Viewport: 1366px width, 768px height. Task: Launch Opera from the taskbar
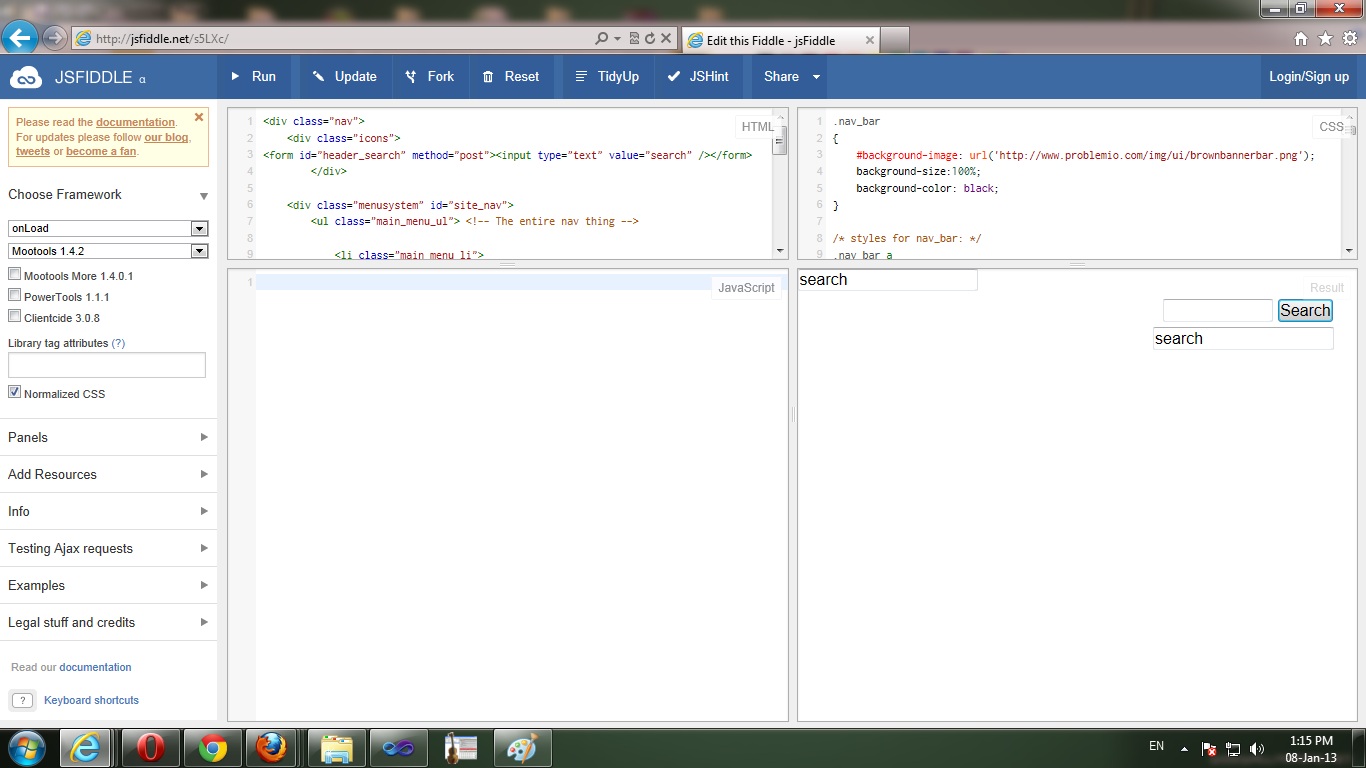coord(150,748)
